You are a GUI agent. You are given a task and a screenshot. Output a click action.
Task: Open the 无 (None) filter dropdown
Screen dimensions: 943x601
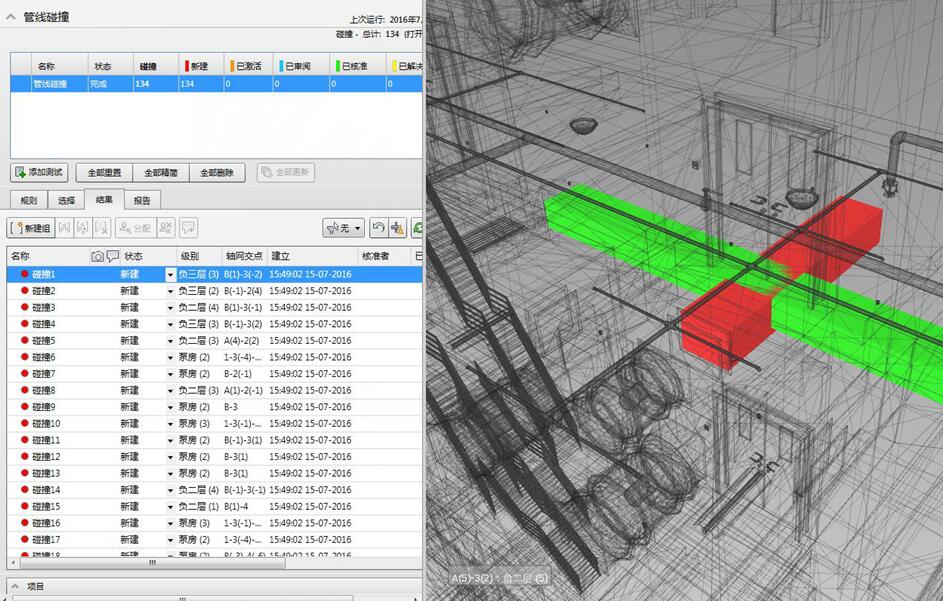click(343, 228)
